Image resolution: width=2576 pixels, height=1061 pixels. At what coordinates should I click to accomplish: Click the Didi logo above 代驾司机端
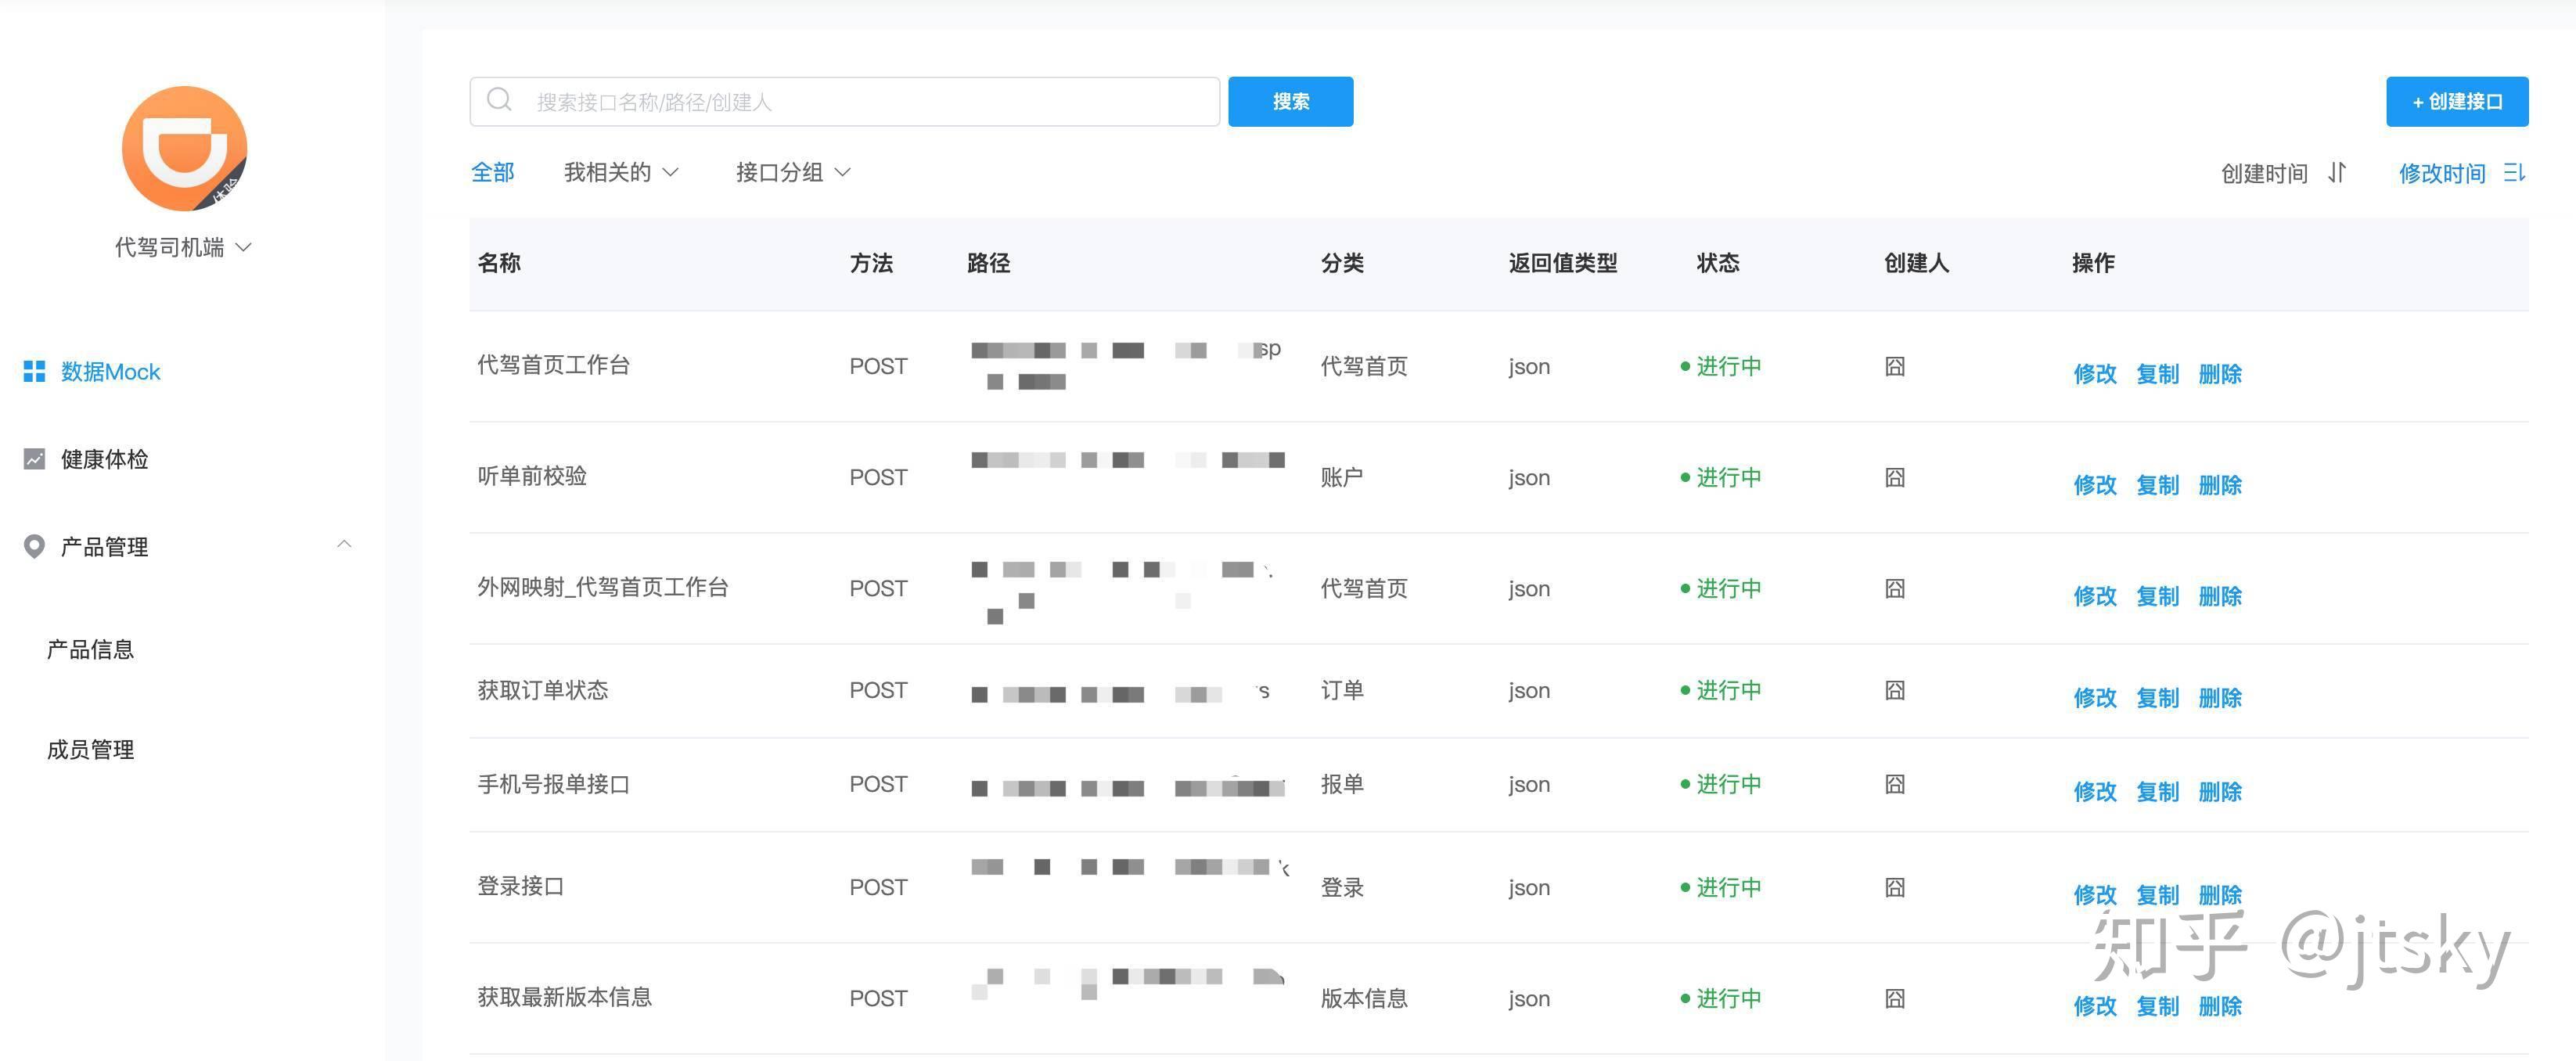tap(183, 148)
